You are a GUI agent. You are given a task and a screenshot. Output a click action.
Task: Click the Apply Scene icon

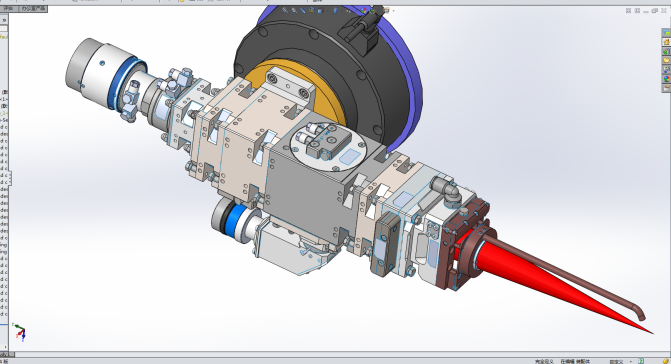372,10
